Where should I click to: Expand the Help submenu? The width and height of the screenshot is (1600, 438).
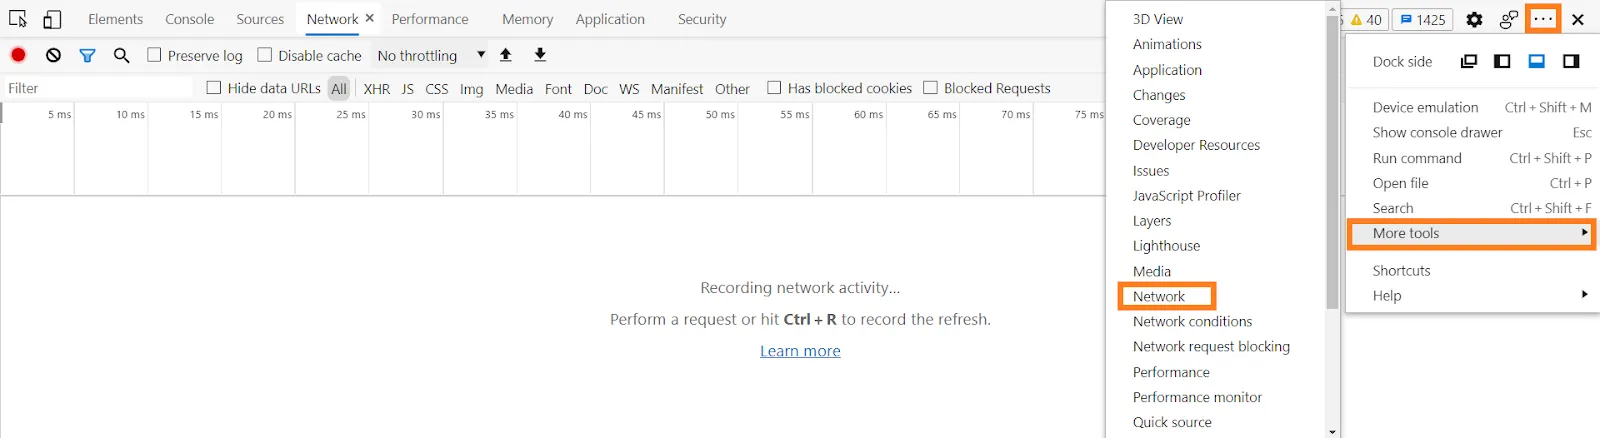click(1470, 295)
